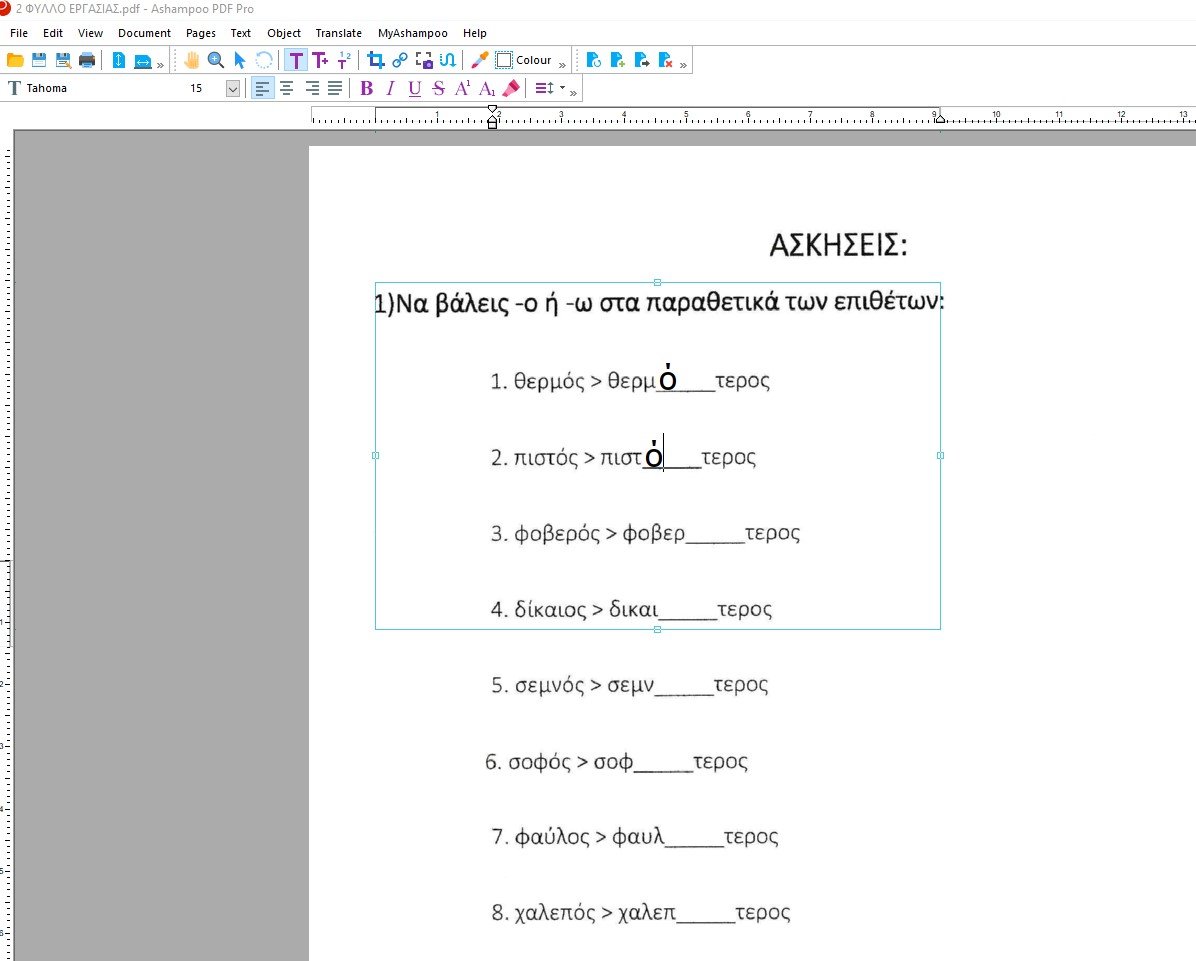The height and width of the screenshot is (961, 1196).
Task: Select the Hand pan tool
Action: click(191, 60)
